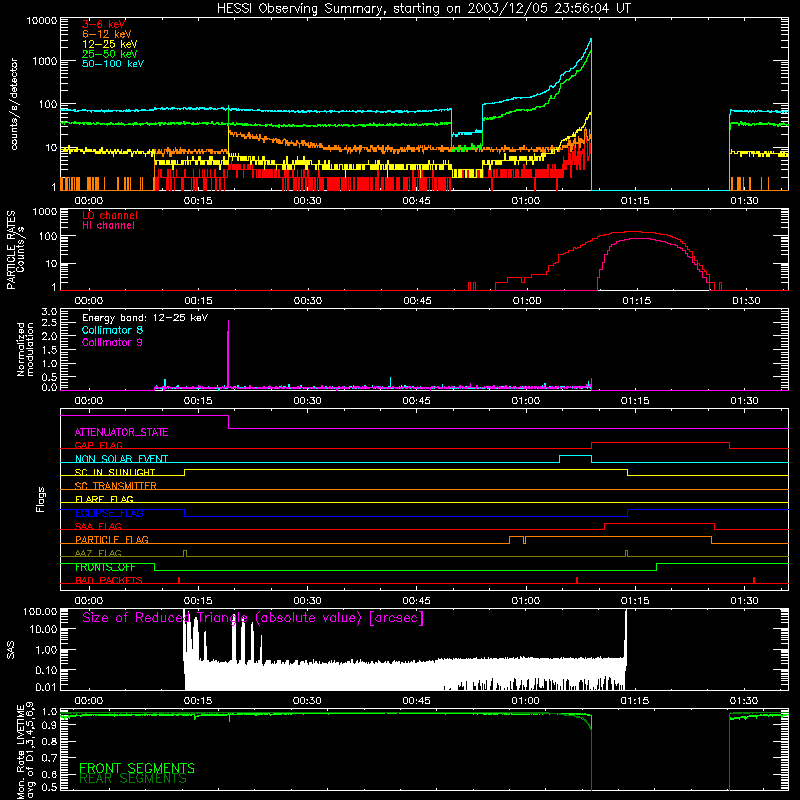Click the HESSI Observing Summary plot title

(424, 8)
